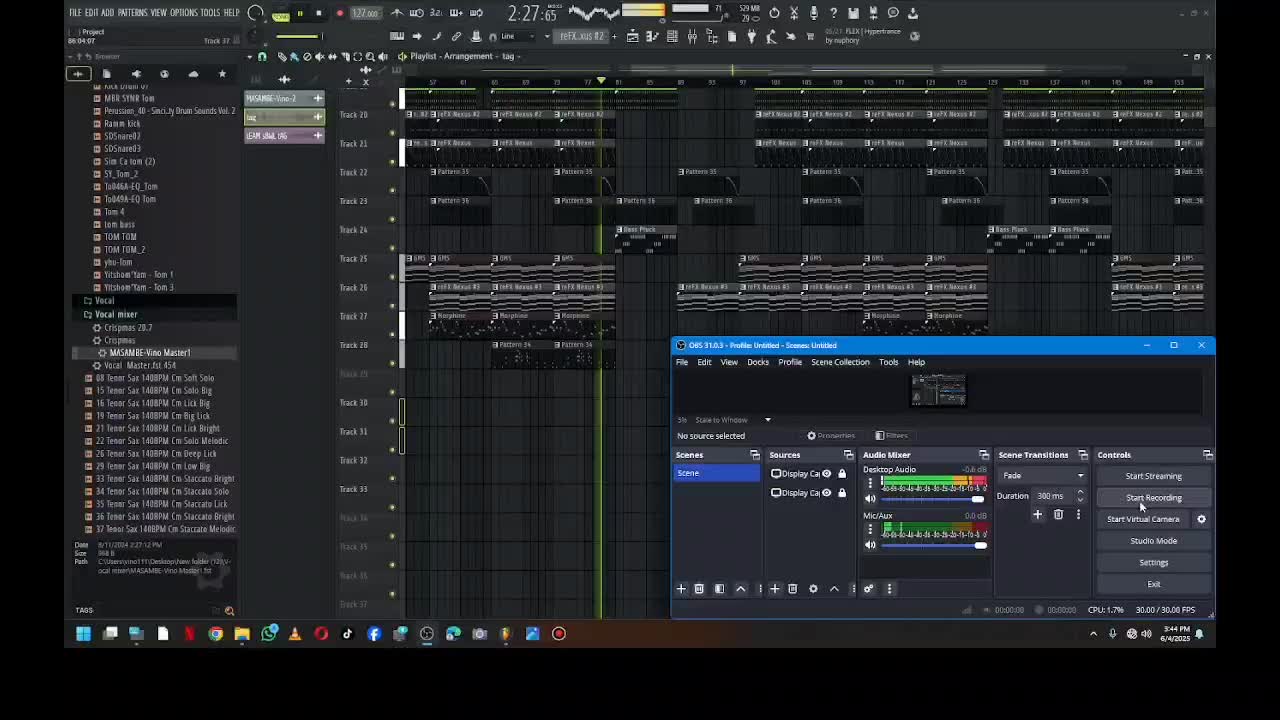Open virtual camera settings gear
The image size is (1280, 720).
coord(1201,519)
